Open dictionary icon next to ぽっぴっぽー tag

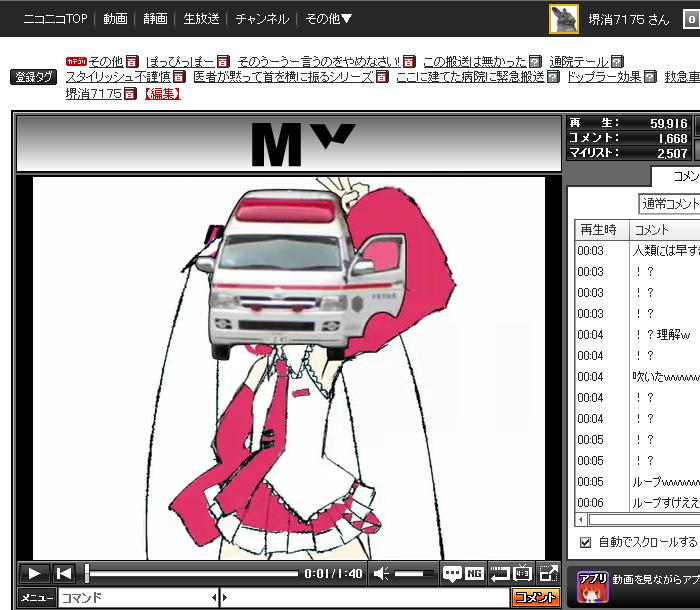coord(223,61)
